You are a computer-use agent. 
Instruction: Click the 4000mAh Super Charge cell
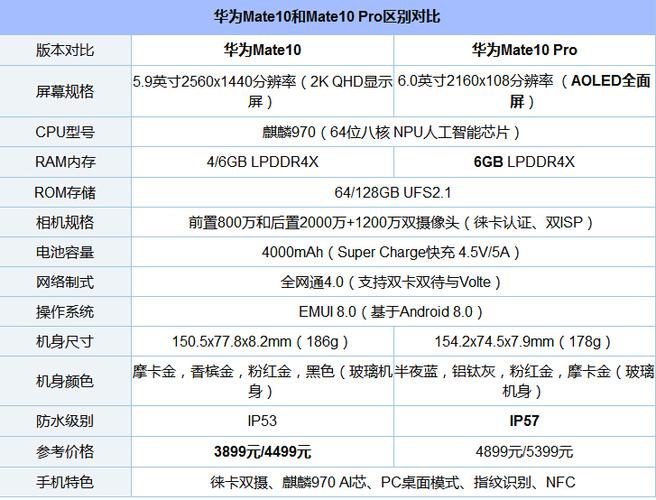(391, 252)
